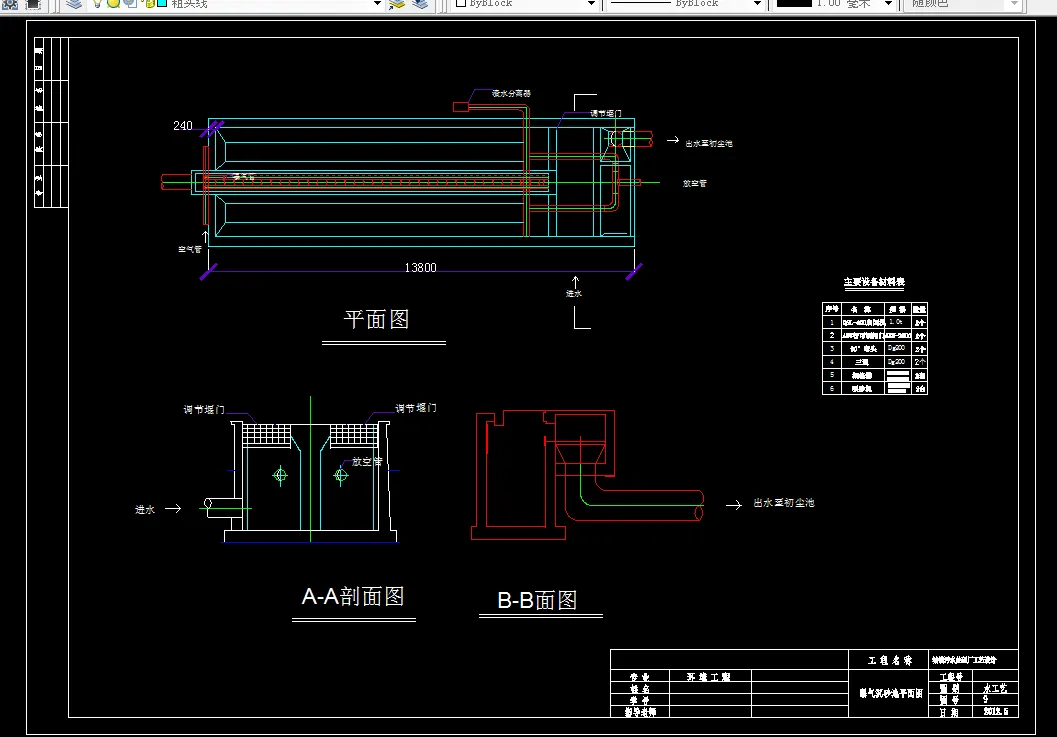Screen dimensions: 1057x737
Task: Select the A-A剖面图 title text
Action: coord(353,596)
